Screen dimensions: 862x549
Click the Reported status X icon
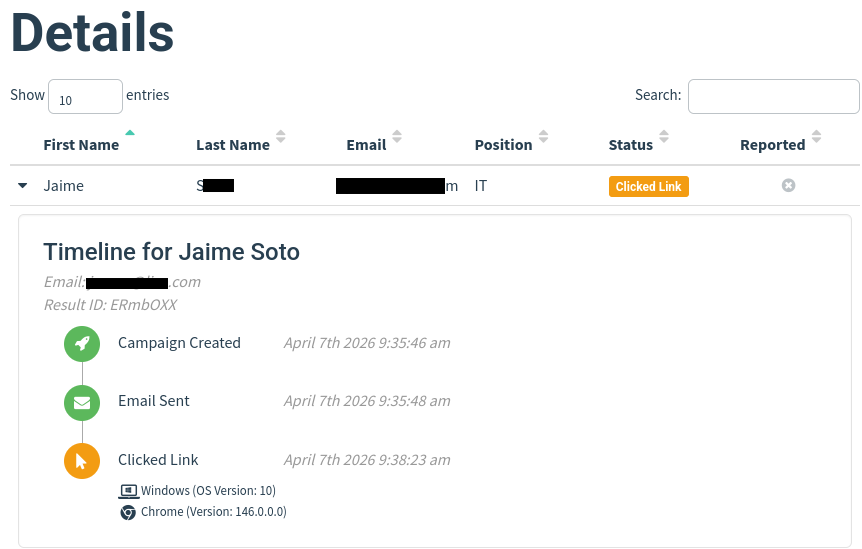(x=788, y=186)
